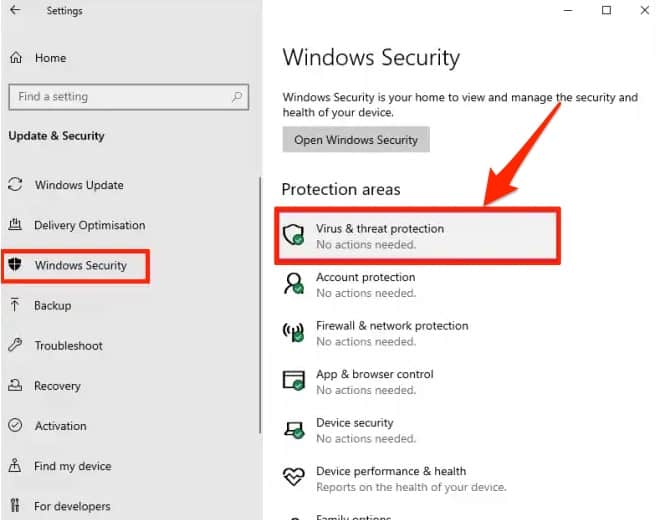Maximize the Settings window

(x=606, y=11)
